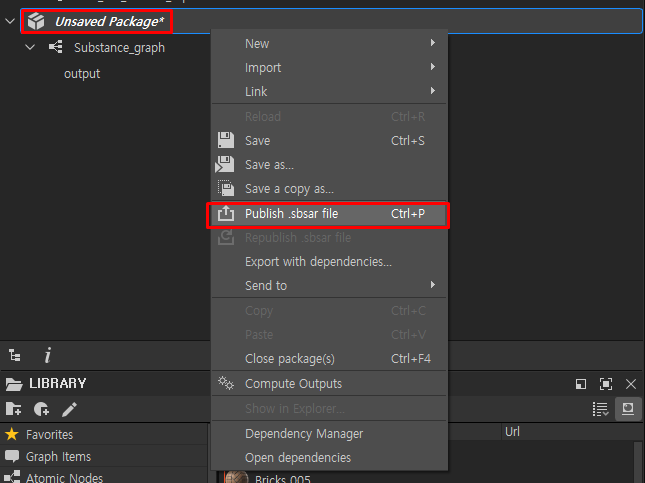Choose Compute Outputs
Viewport: 645px width, 483px height.
[x=329, y=384]
